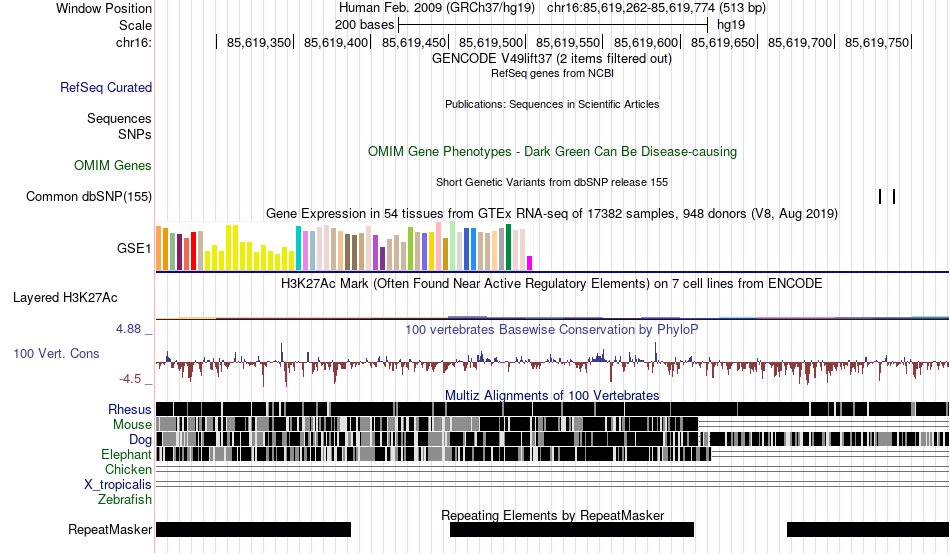Click the RepeatMasker track label
Viewport: 950px width, 553px height.
(x=110, y=529)
